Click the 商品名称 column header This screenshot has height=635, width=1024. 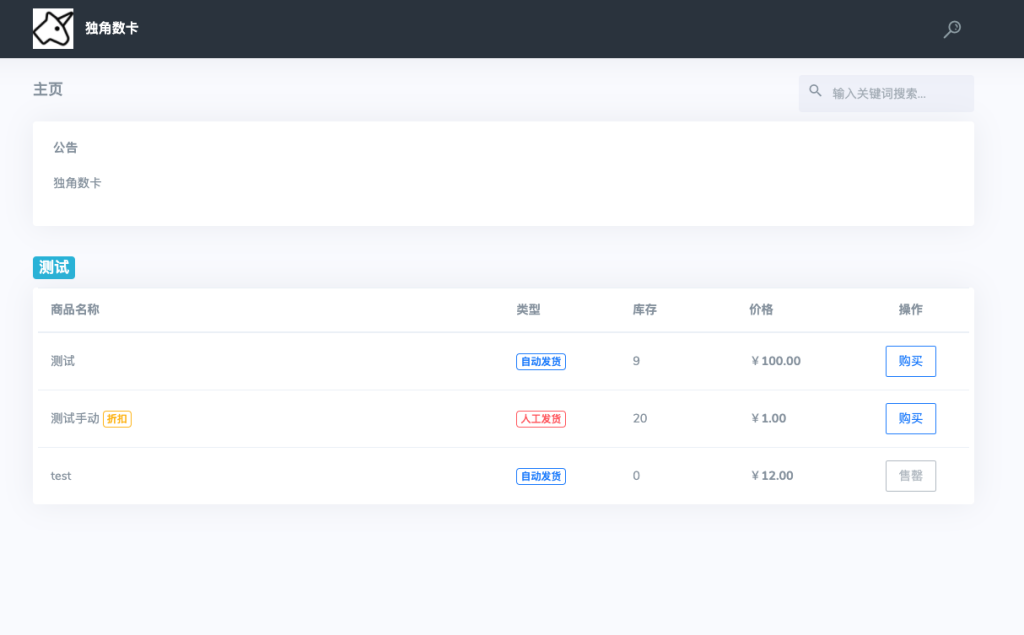(77, 310)
